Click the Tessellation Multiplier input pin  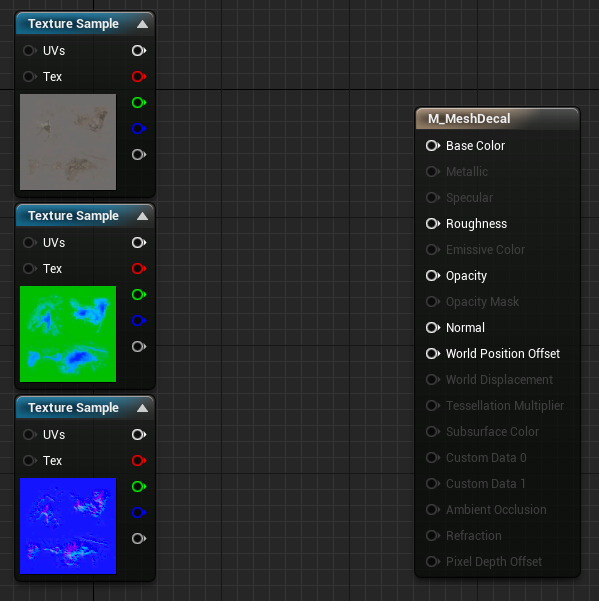[x=433, y=406]
